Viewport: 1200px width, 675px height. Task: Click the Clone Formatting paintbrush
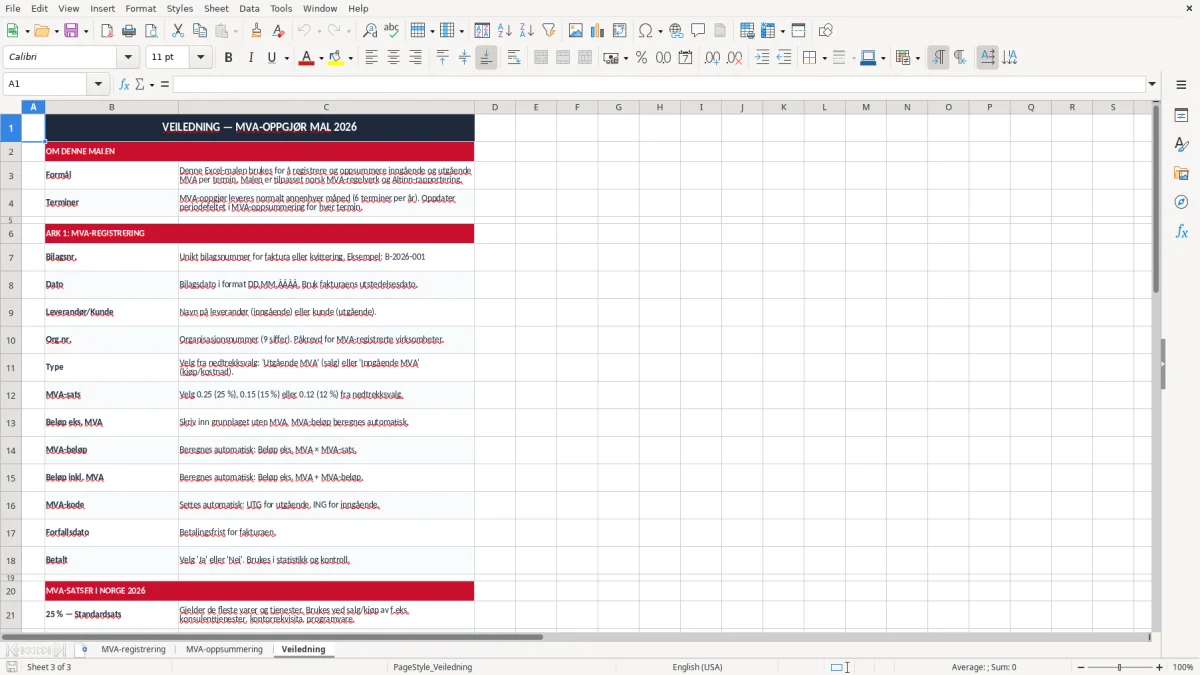(x=257, y=31)
